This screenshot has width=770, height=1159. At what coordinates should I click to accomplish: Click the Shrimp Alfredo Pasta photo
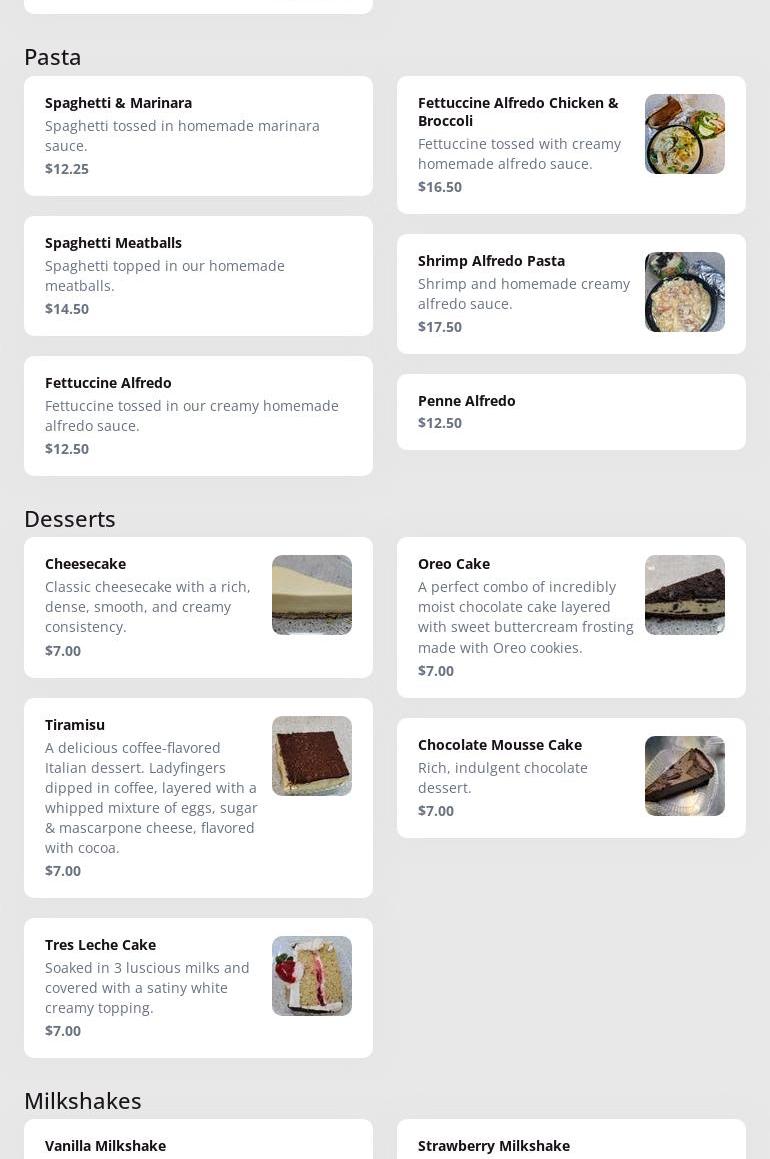pyautogui.click(x=684, y=292)
